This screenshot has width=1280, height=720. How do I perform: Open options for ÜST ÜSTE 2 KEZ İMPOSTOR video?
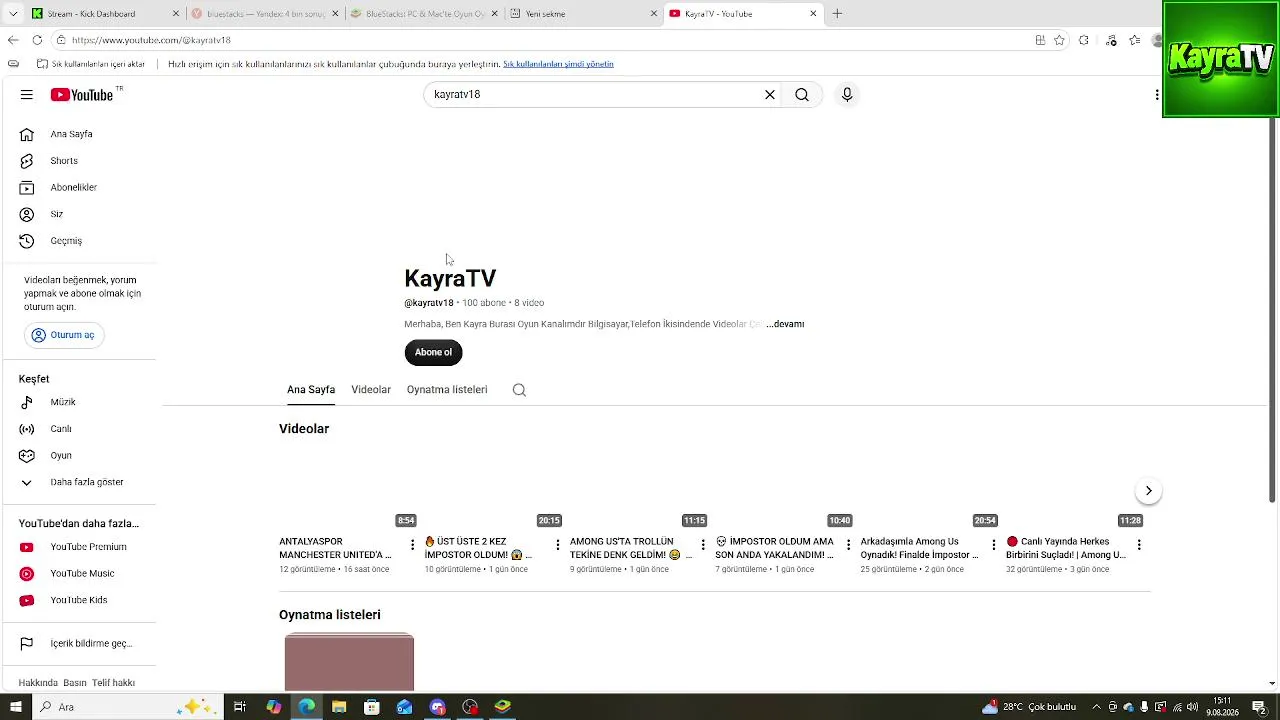[558, 545]
